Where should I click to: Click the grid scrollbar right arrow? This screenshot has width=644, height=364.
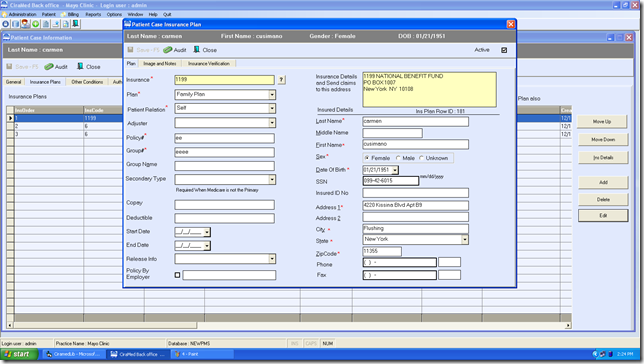click(x=568, y=325)
